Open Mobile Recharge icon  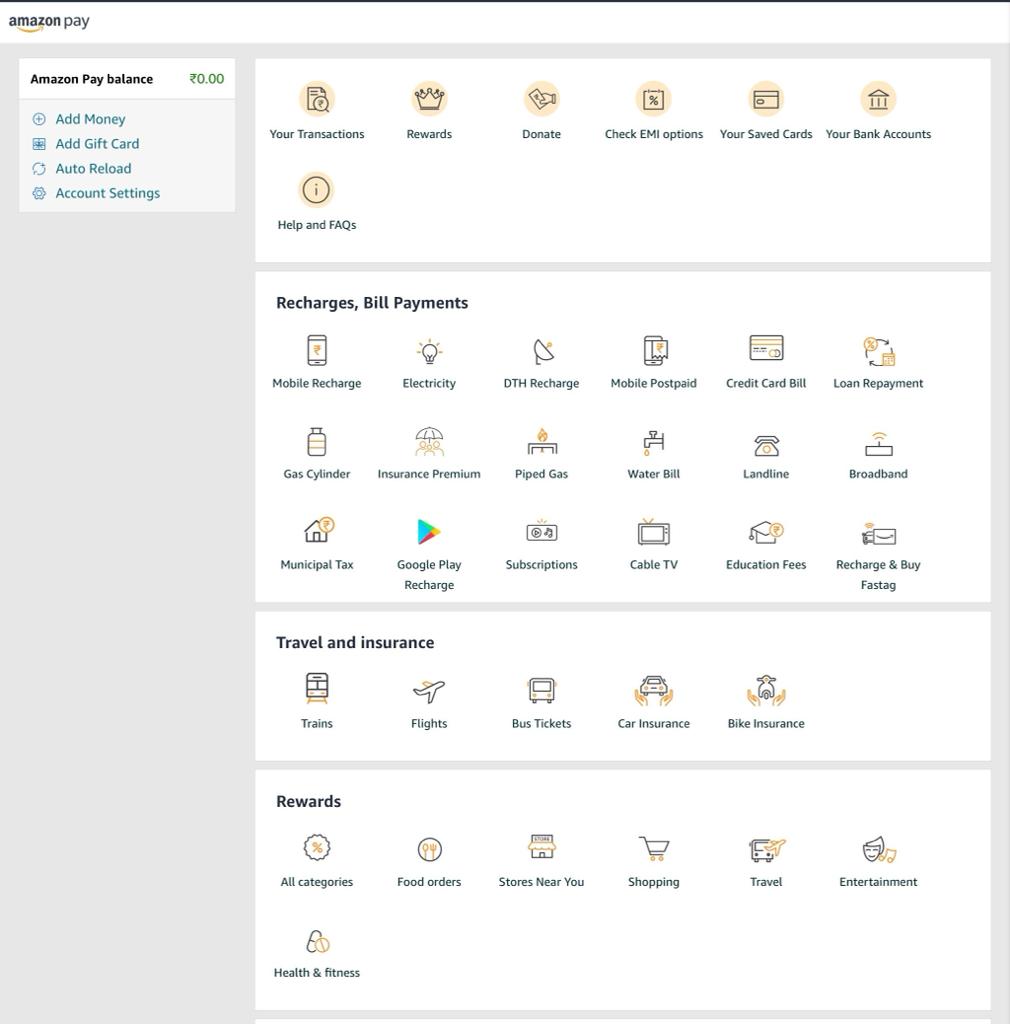pos(316,351)
